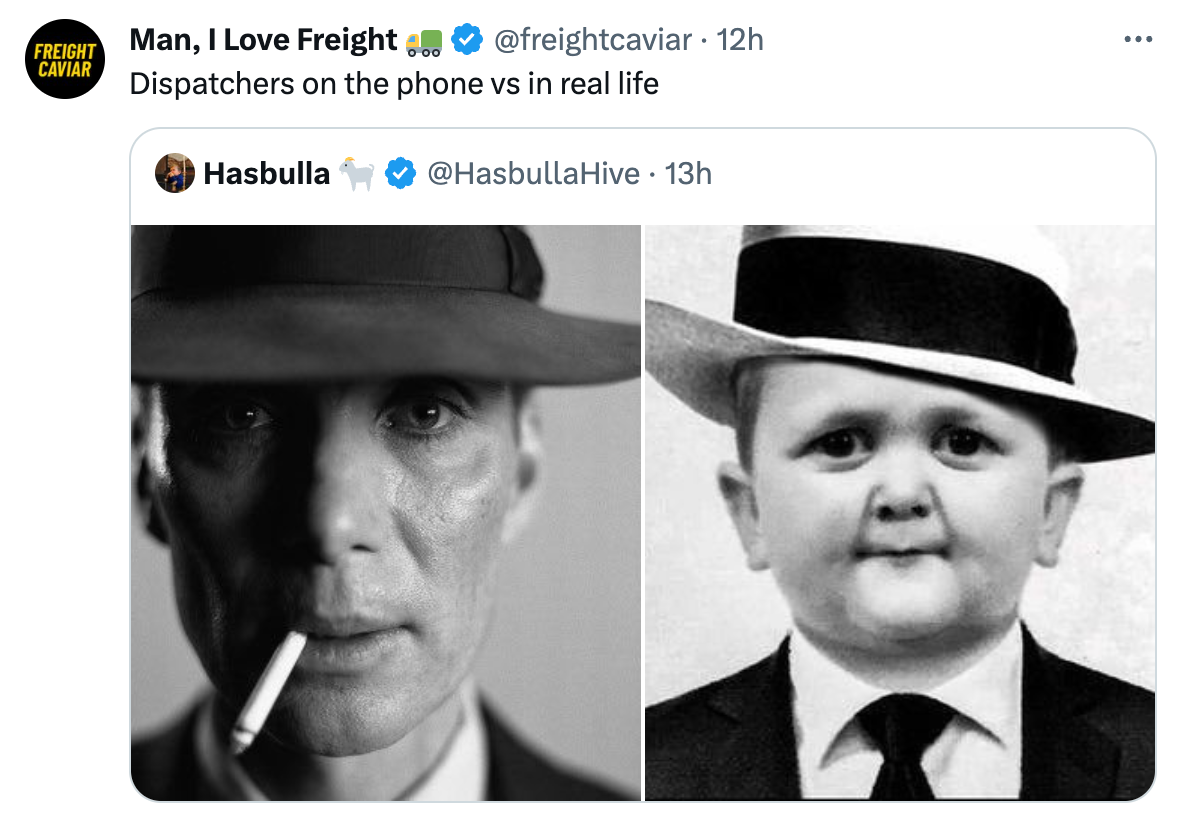The width and height of the screenshot is (1178, 820).
Task: Enlarge the left photo of man with cigarette
Action: click(385, 512)
